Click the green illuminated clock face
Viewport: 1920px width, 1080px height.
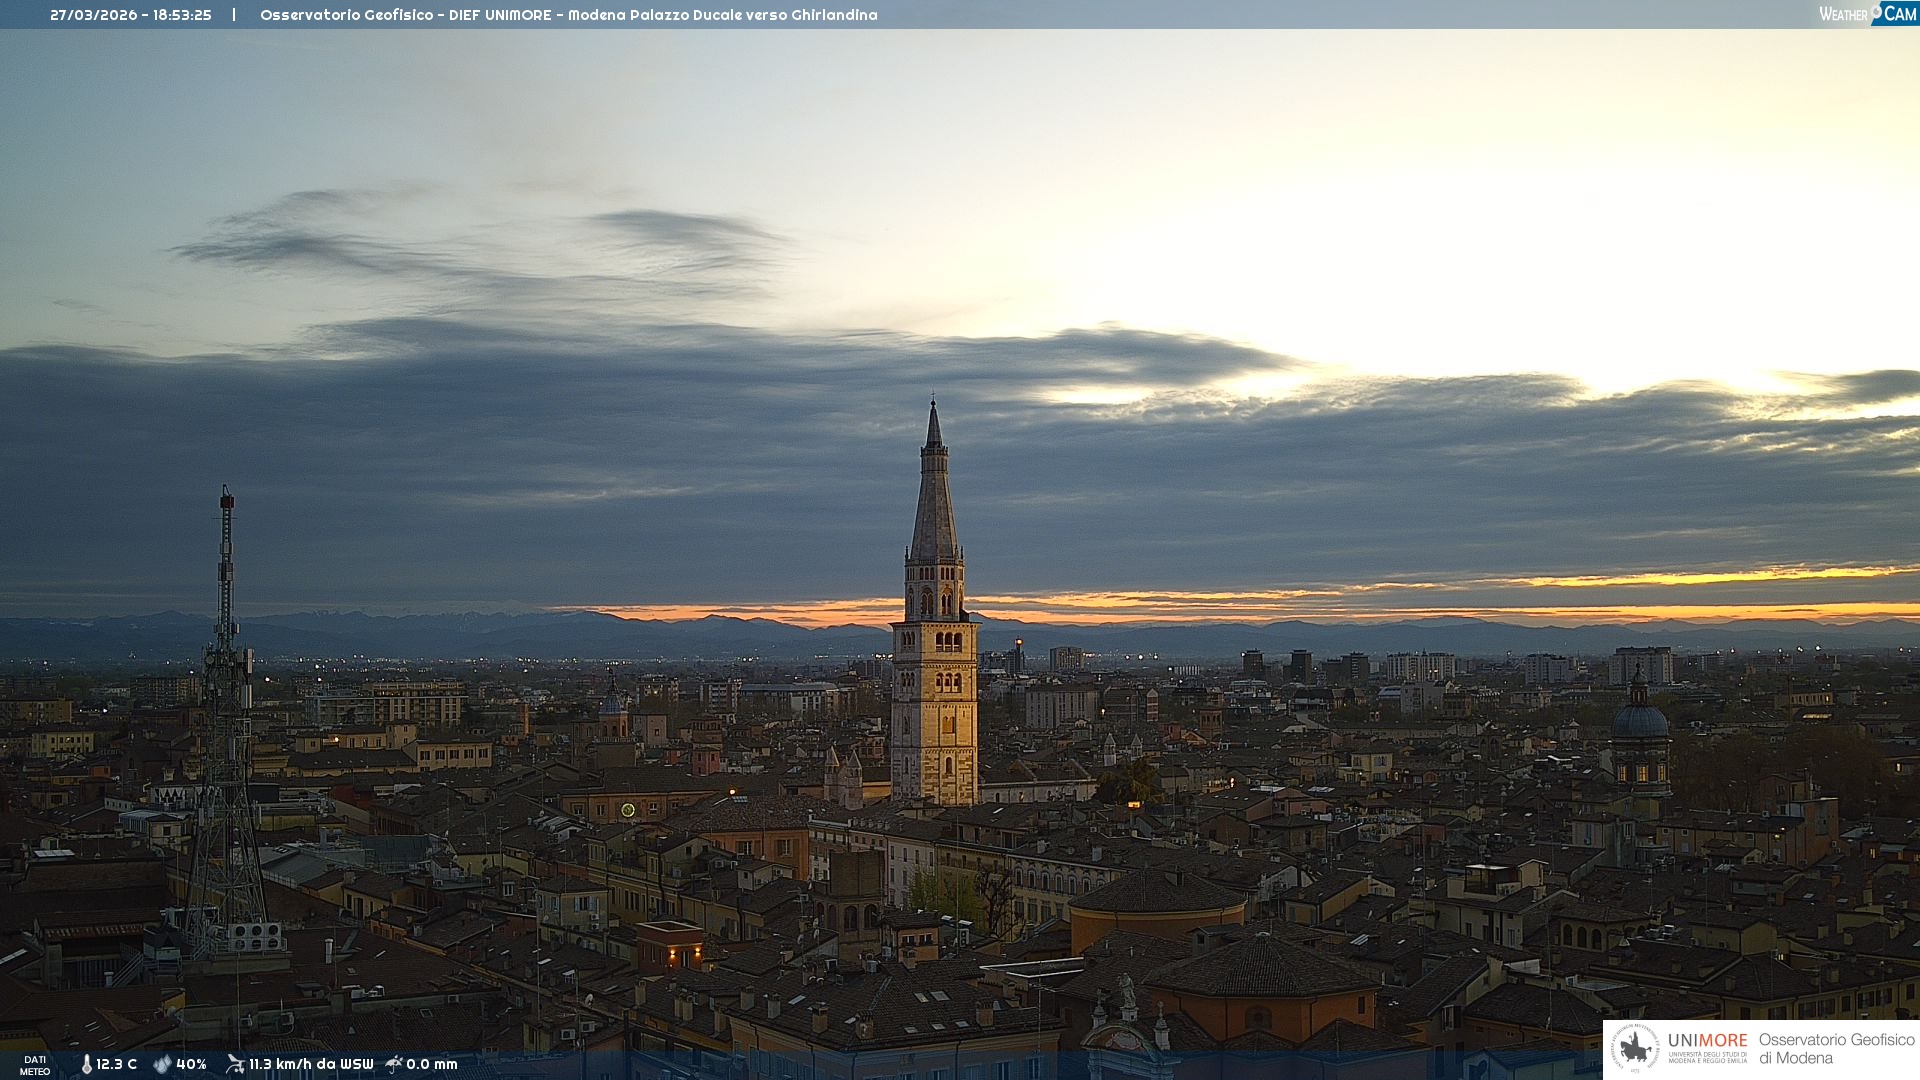pos(628,810)
